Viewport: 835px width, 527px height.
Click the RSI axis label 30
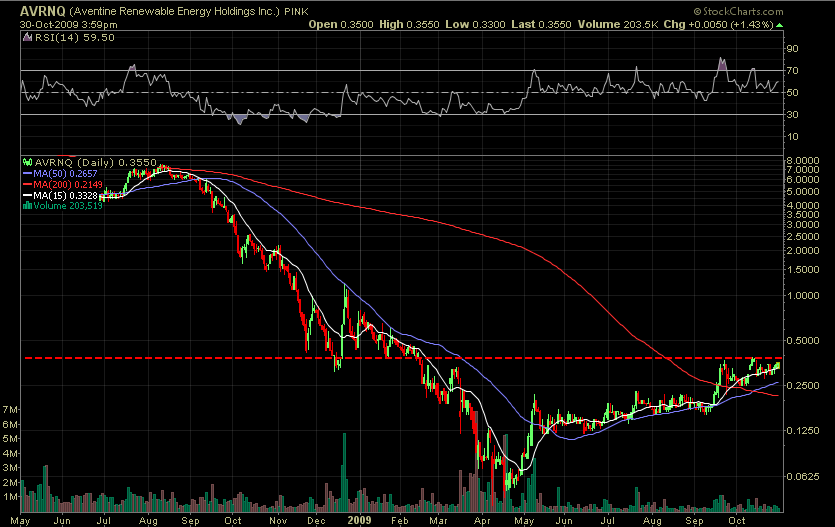[792, 114]
